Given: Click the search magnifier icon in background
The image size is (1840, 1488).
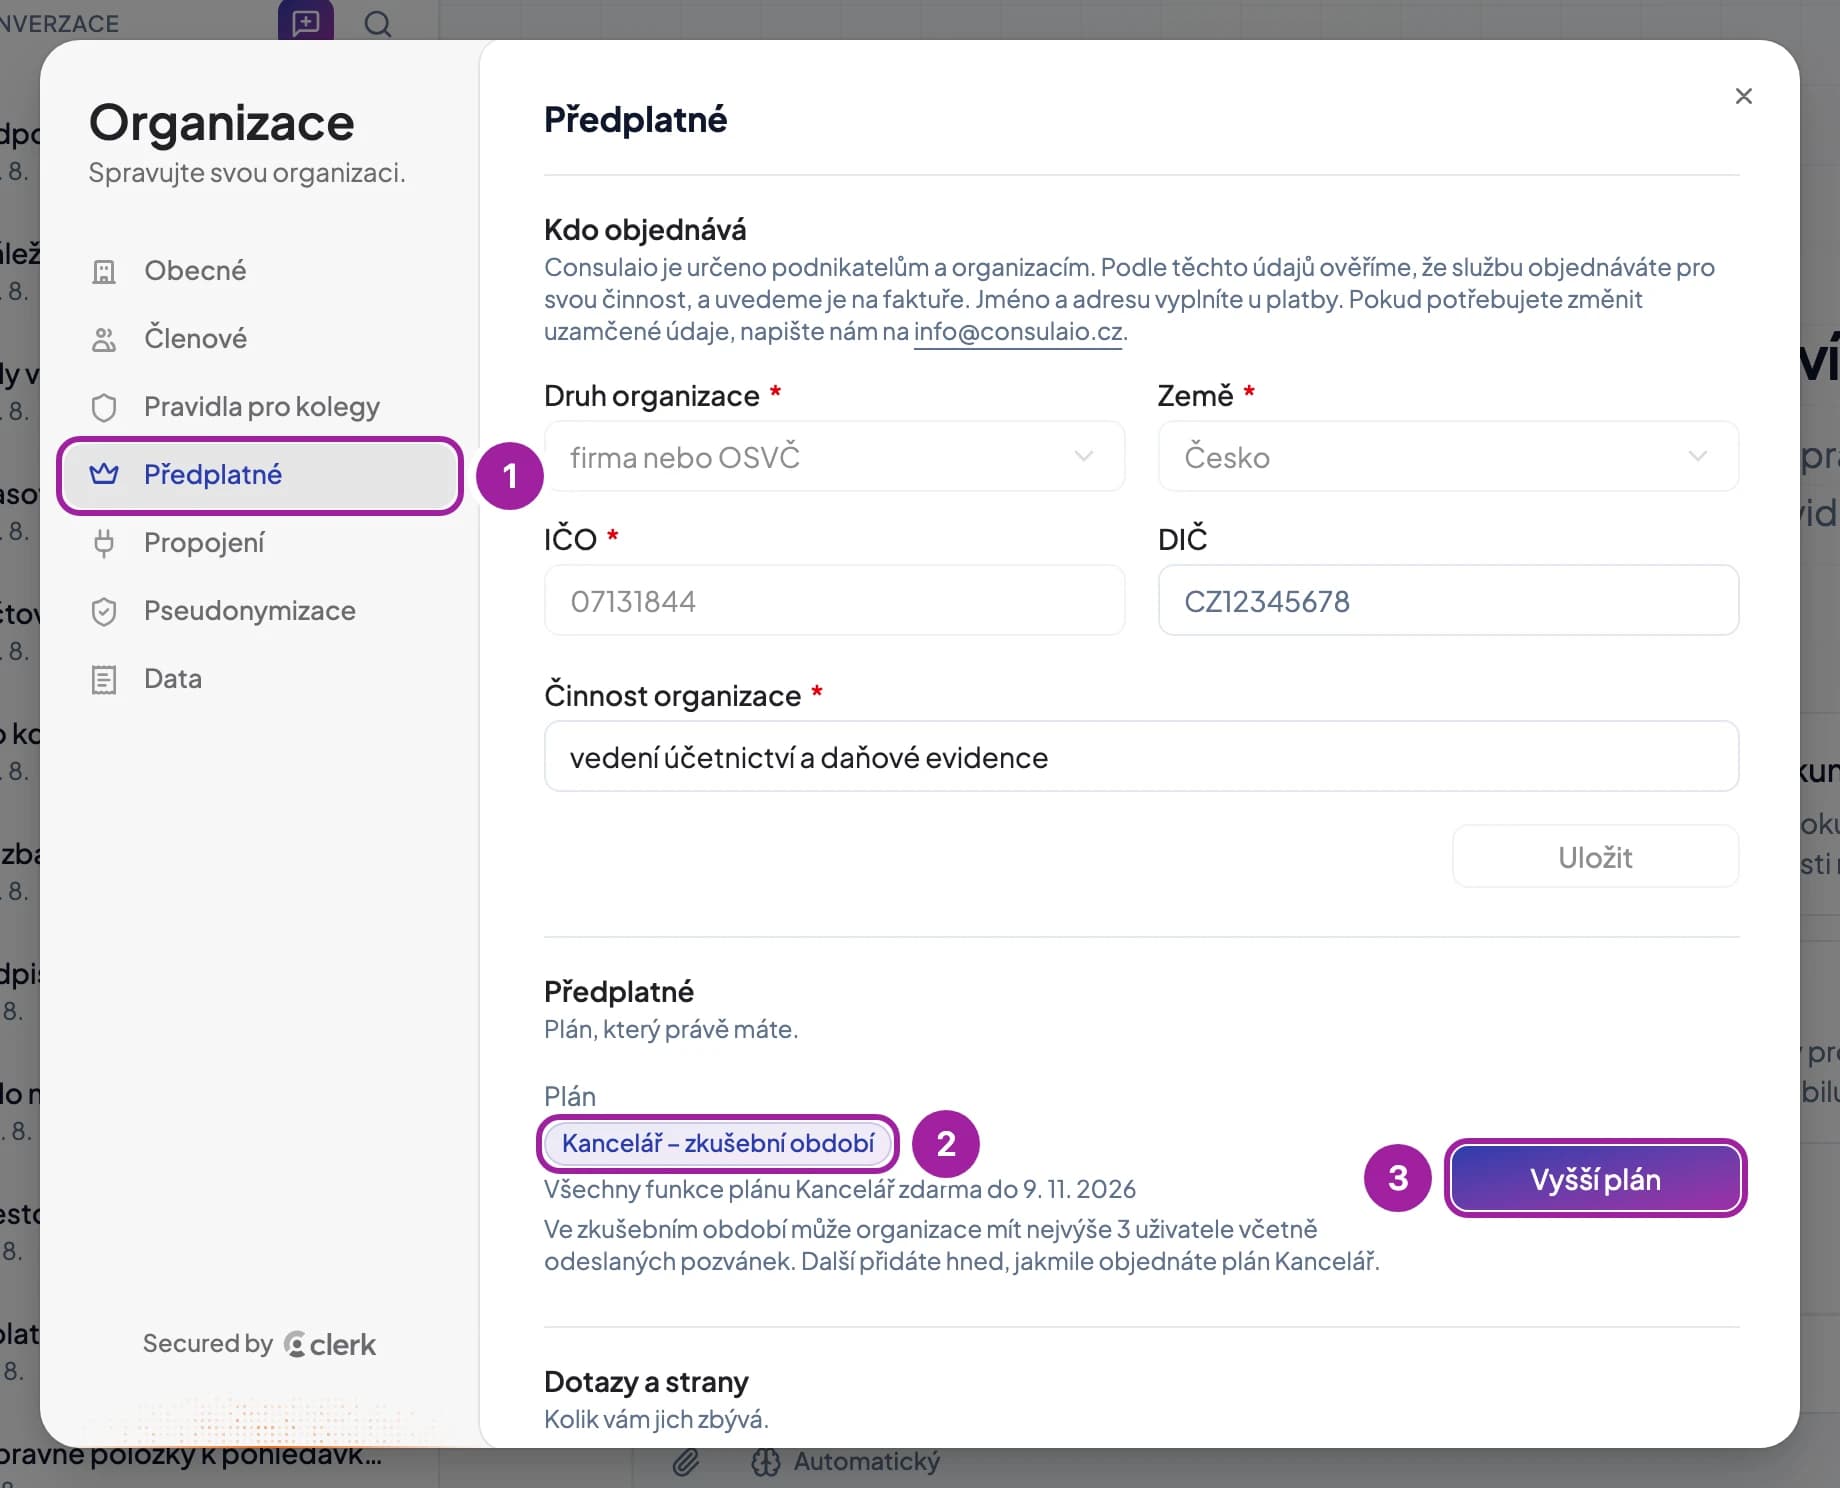Looking at the screenshot, I should click(x=378, y=23).
